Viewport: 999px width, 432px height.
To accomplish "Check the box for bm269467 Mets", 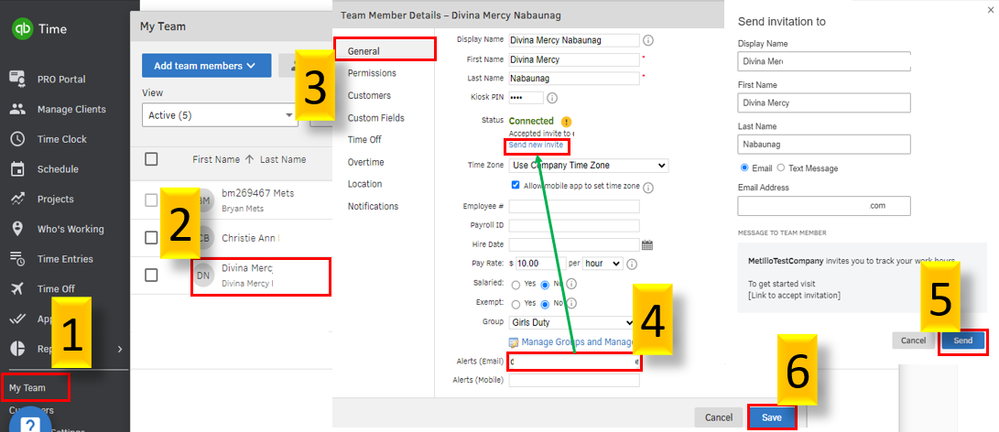I will click(151, 200).
